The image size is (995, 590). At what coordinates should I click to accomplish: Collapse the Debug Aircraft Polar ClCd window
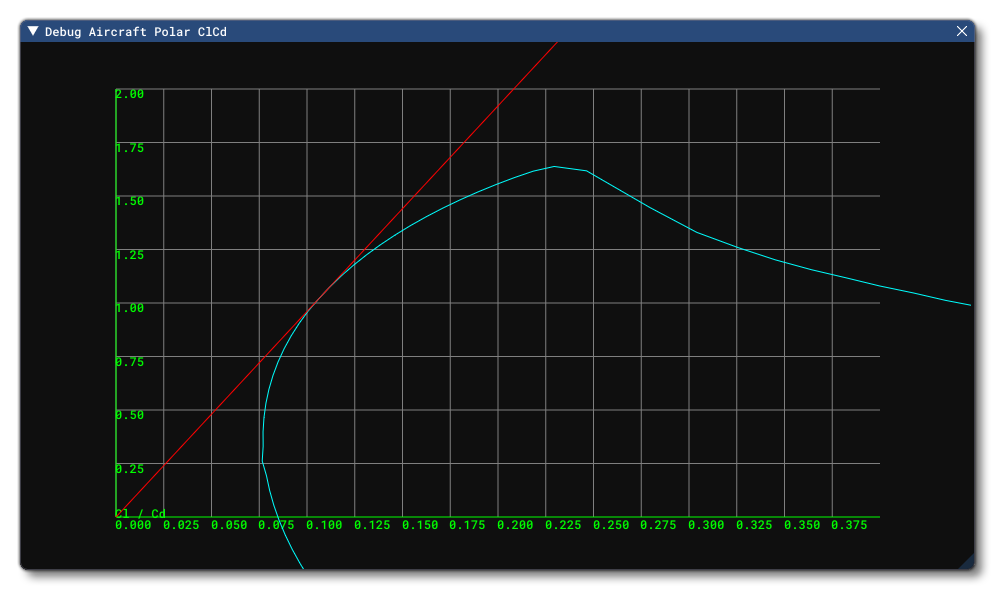33,31
